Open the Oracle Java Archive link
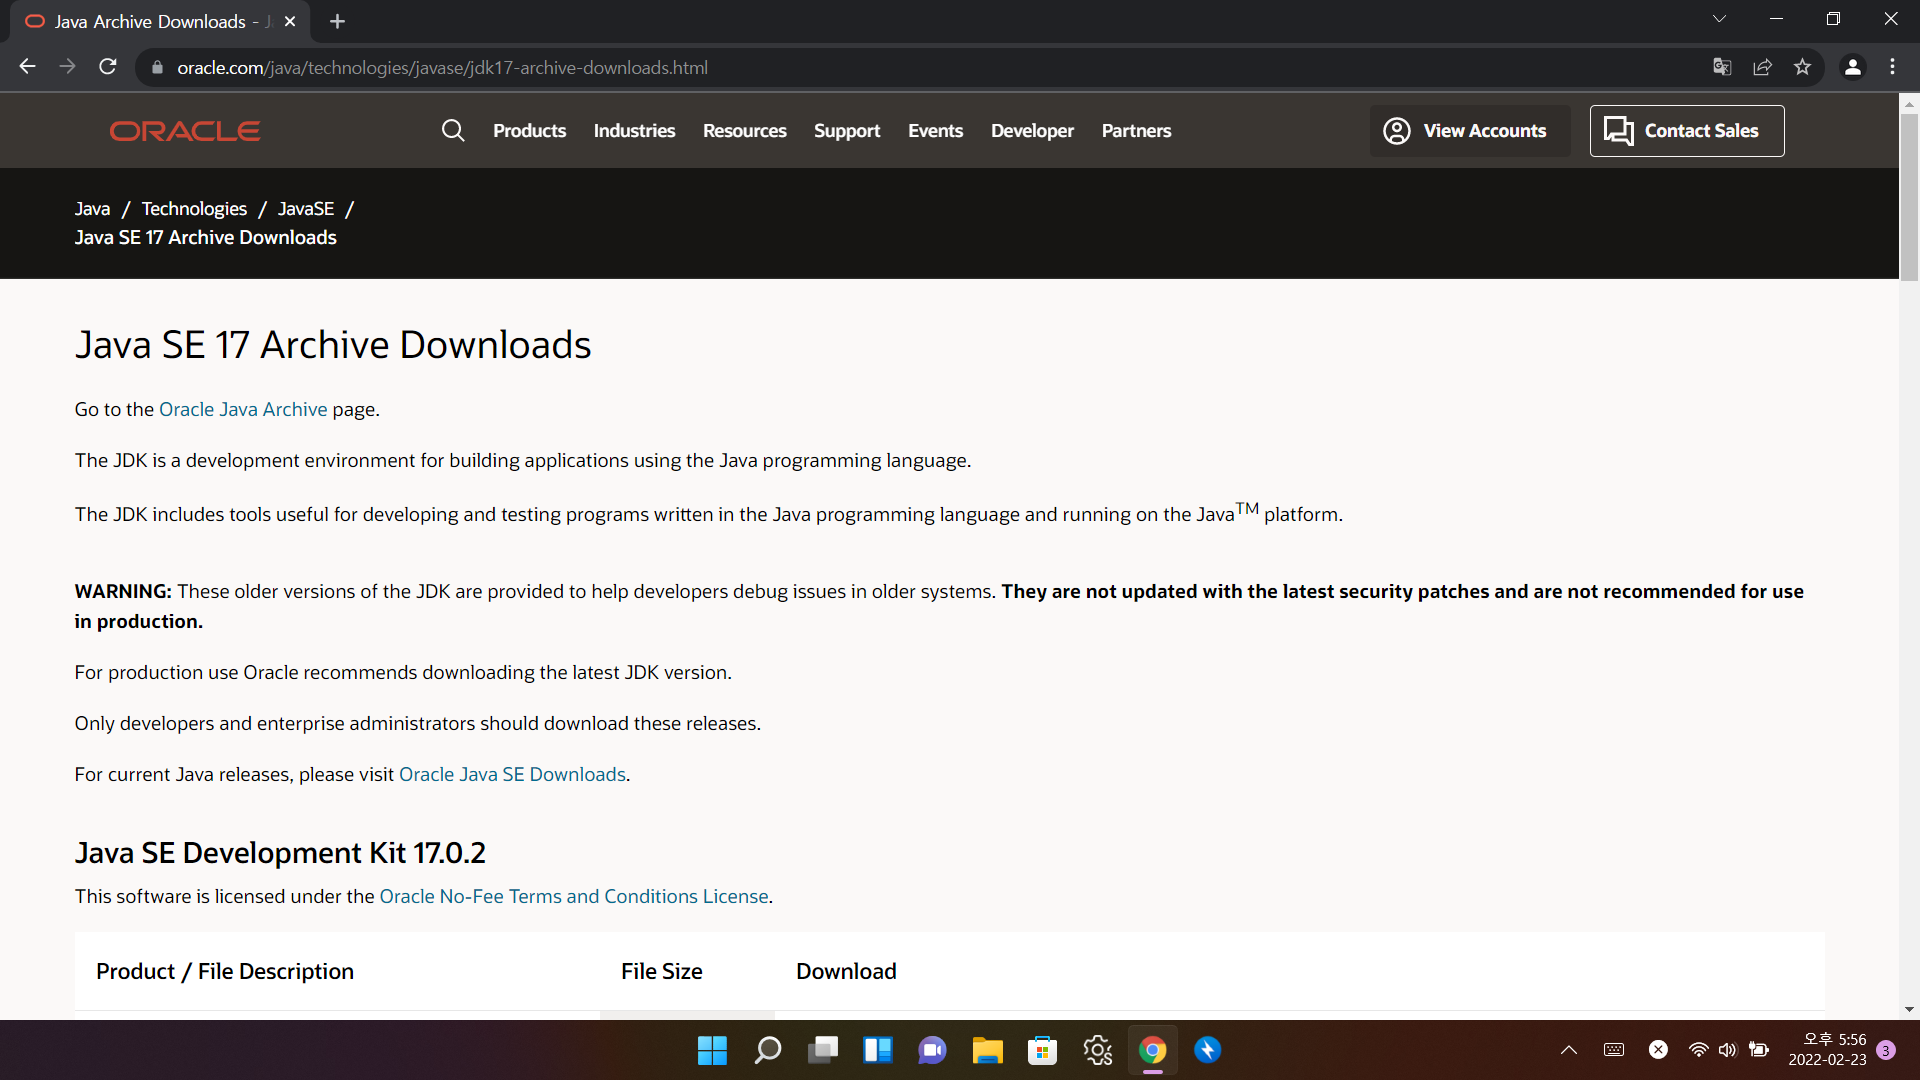Screen dimensions: 1920x1080 (243, 409)
